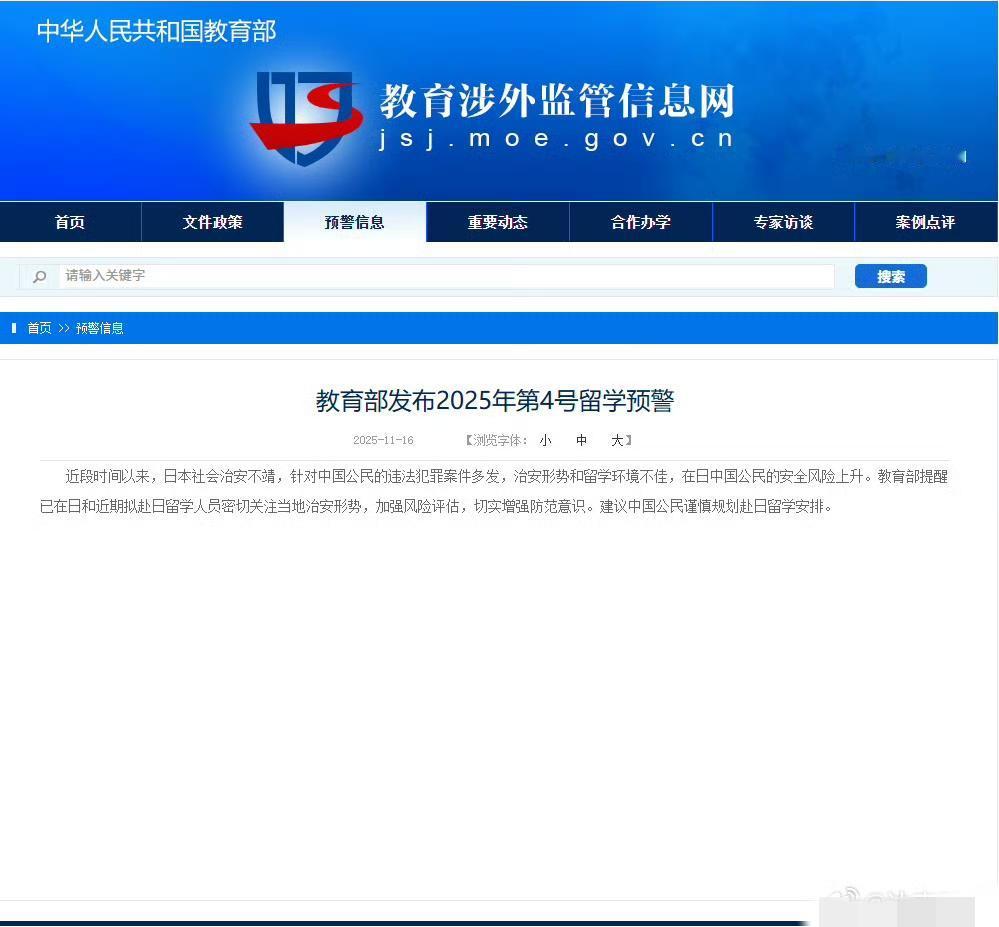
Task: Follow the 预警信息 breadcrumb link
Action: point(99,328)
